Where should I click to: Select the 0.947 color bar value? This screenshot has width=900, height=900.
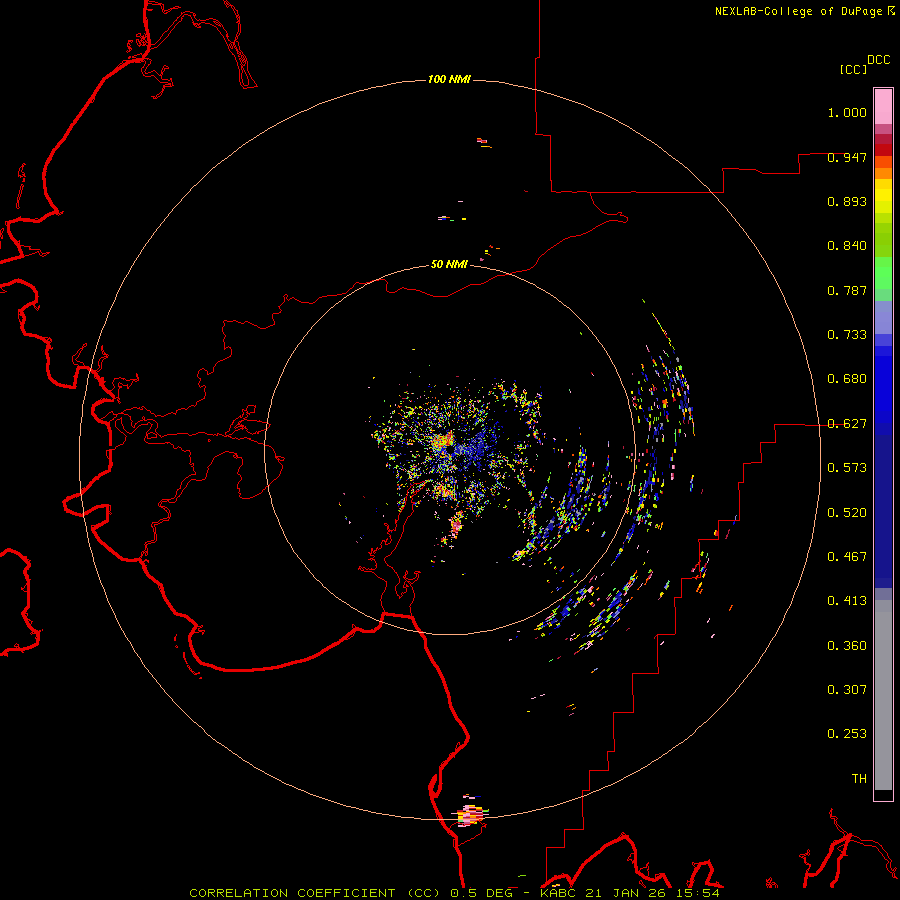click(847, 157)
